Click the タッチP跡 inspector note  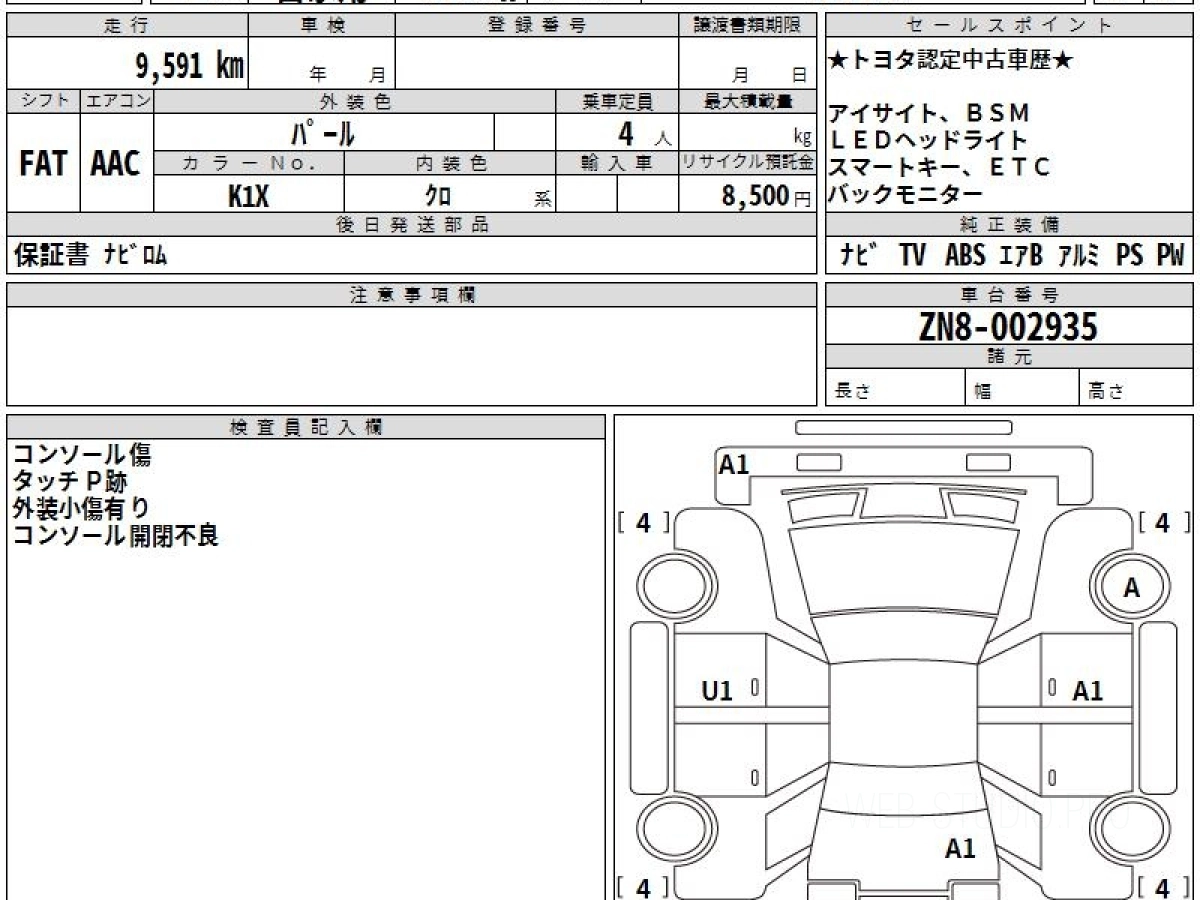(70, 483)
